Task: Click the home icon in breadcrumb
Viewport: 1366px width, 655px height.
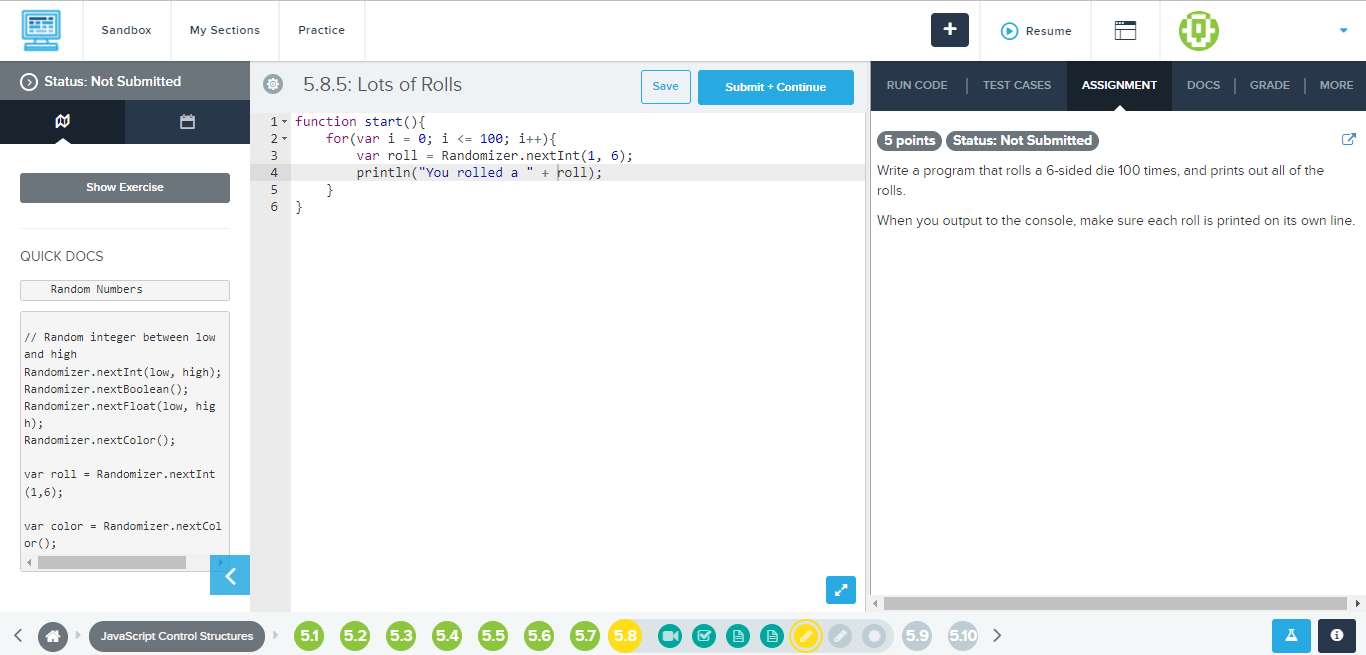Action: click(x=53, y=636)
